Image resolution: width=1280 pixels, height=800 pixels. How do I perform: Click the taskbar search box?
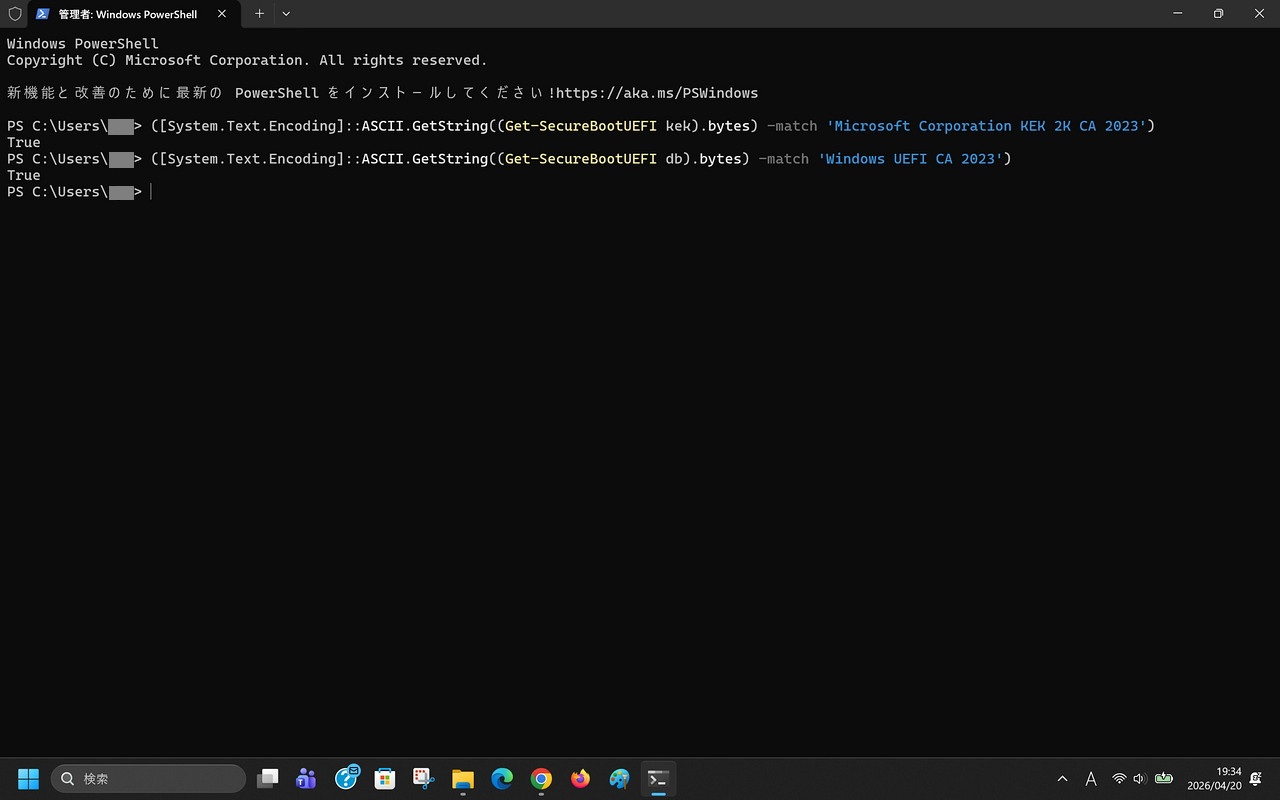click(148, 778)
